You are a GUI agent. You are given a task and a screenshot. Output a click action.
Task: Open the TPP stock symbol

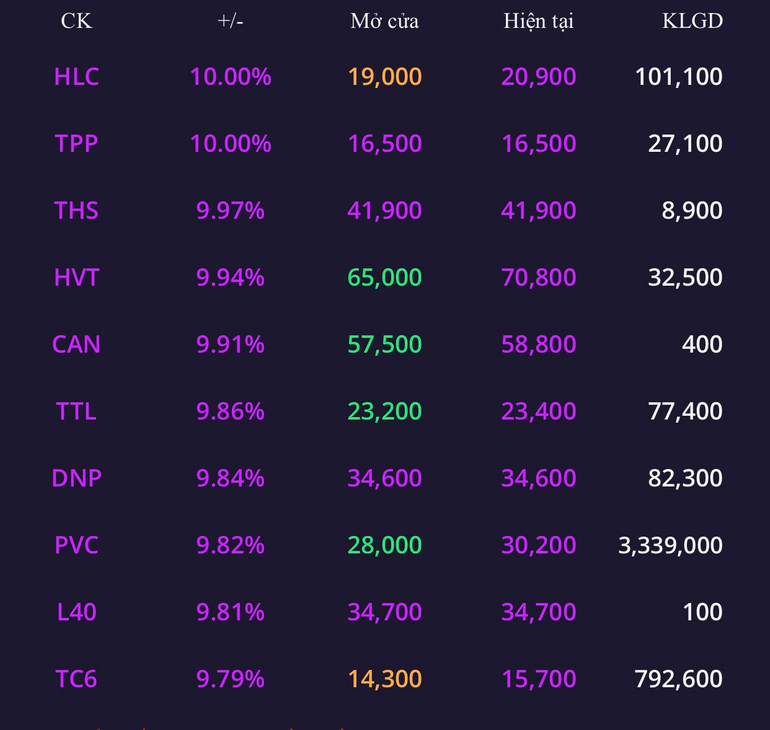coord(76,143)
